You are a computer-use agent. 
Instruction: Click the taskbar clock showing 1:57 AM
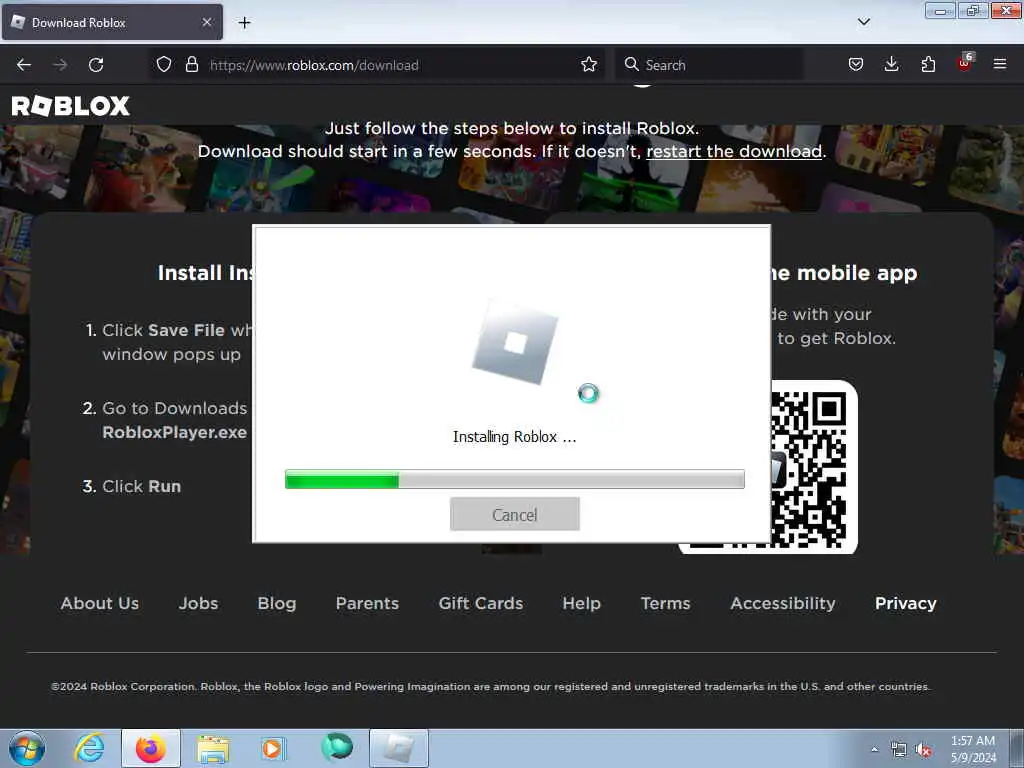pos(973,749)
